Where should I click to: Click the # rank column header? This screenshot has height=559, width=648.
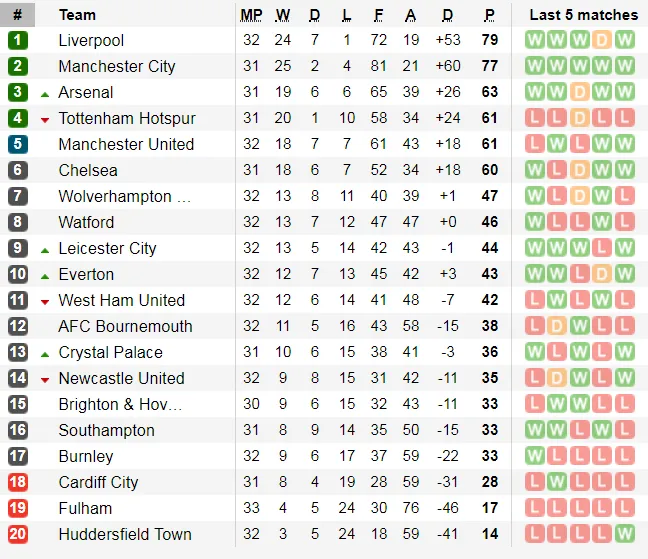[x=17, y=15]
